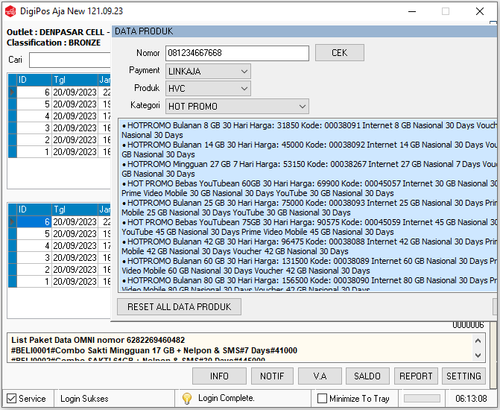500x410 pixels.
Task: Click the Combo Sakti Mingguan 17 GB line
Action: click(x=154, y=350)
